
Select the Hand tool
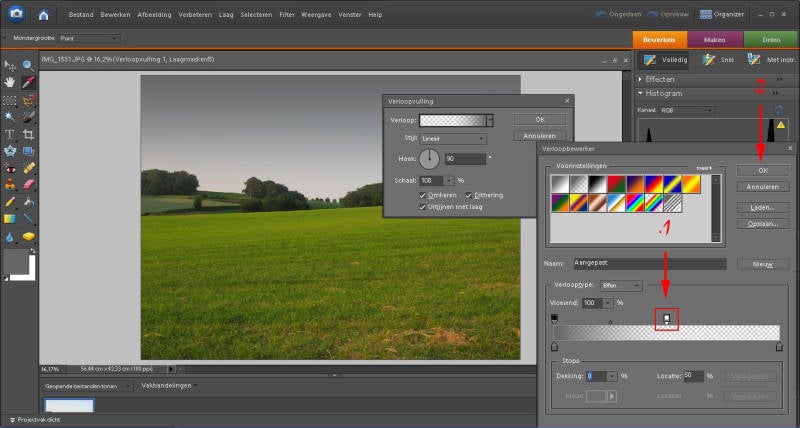coord(10,82)
